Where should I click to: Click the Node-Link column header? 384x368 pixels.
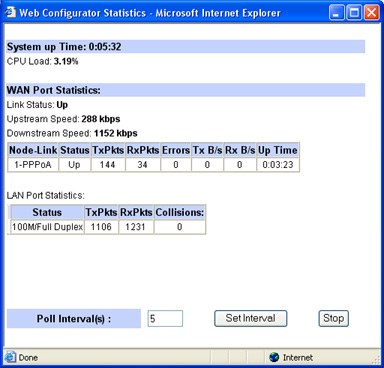(x=33, y=150)
